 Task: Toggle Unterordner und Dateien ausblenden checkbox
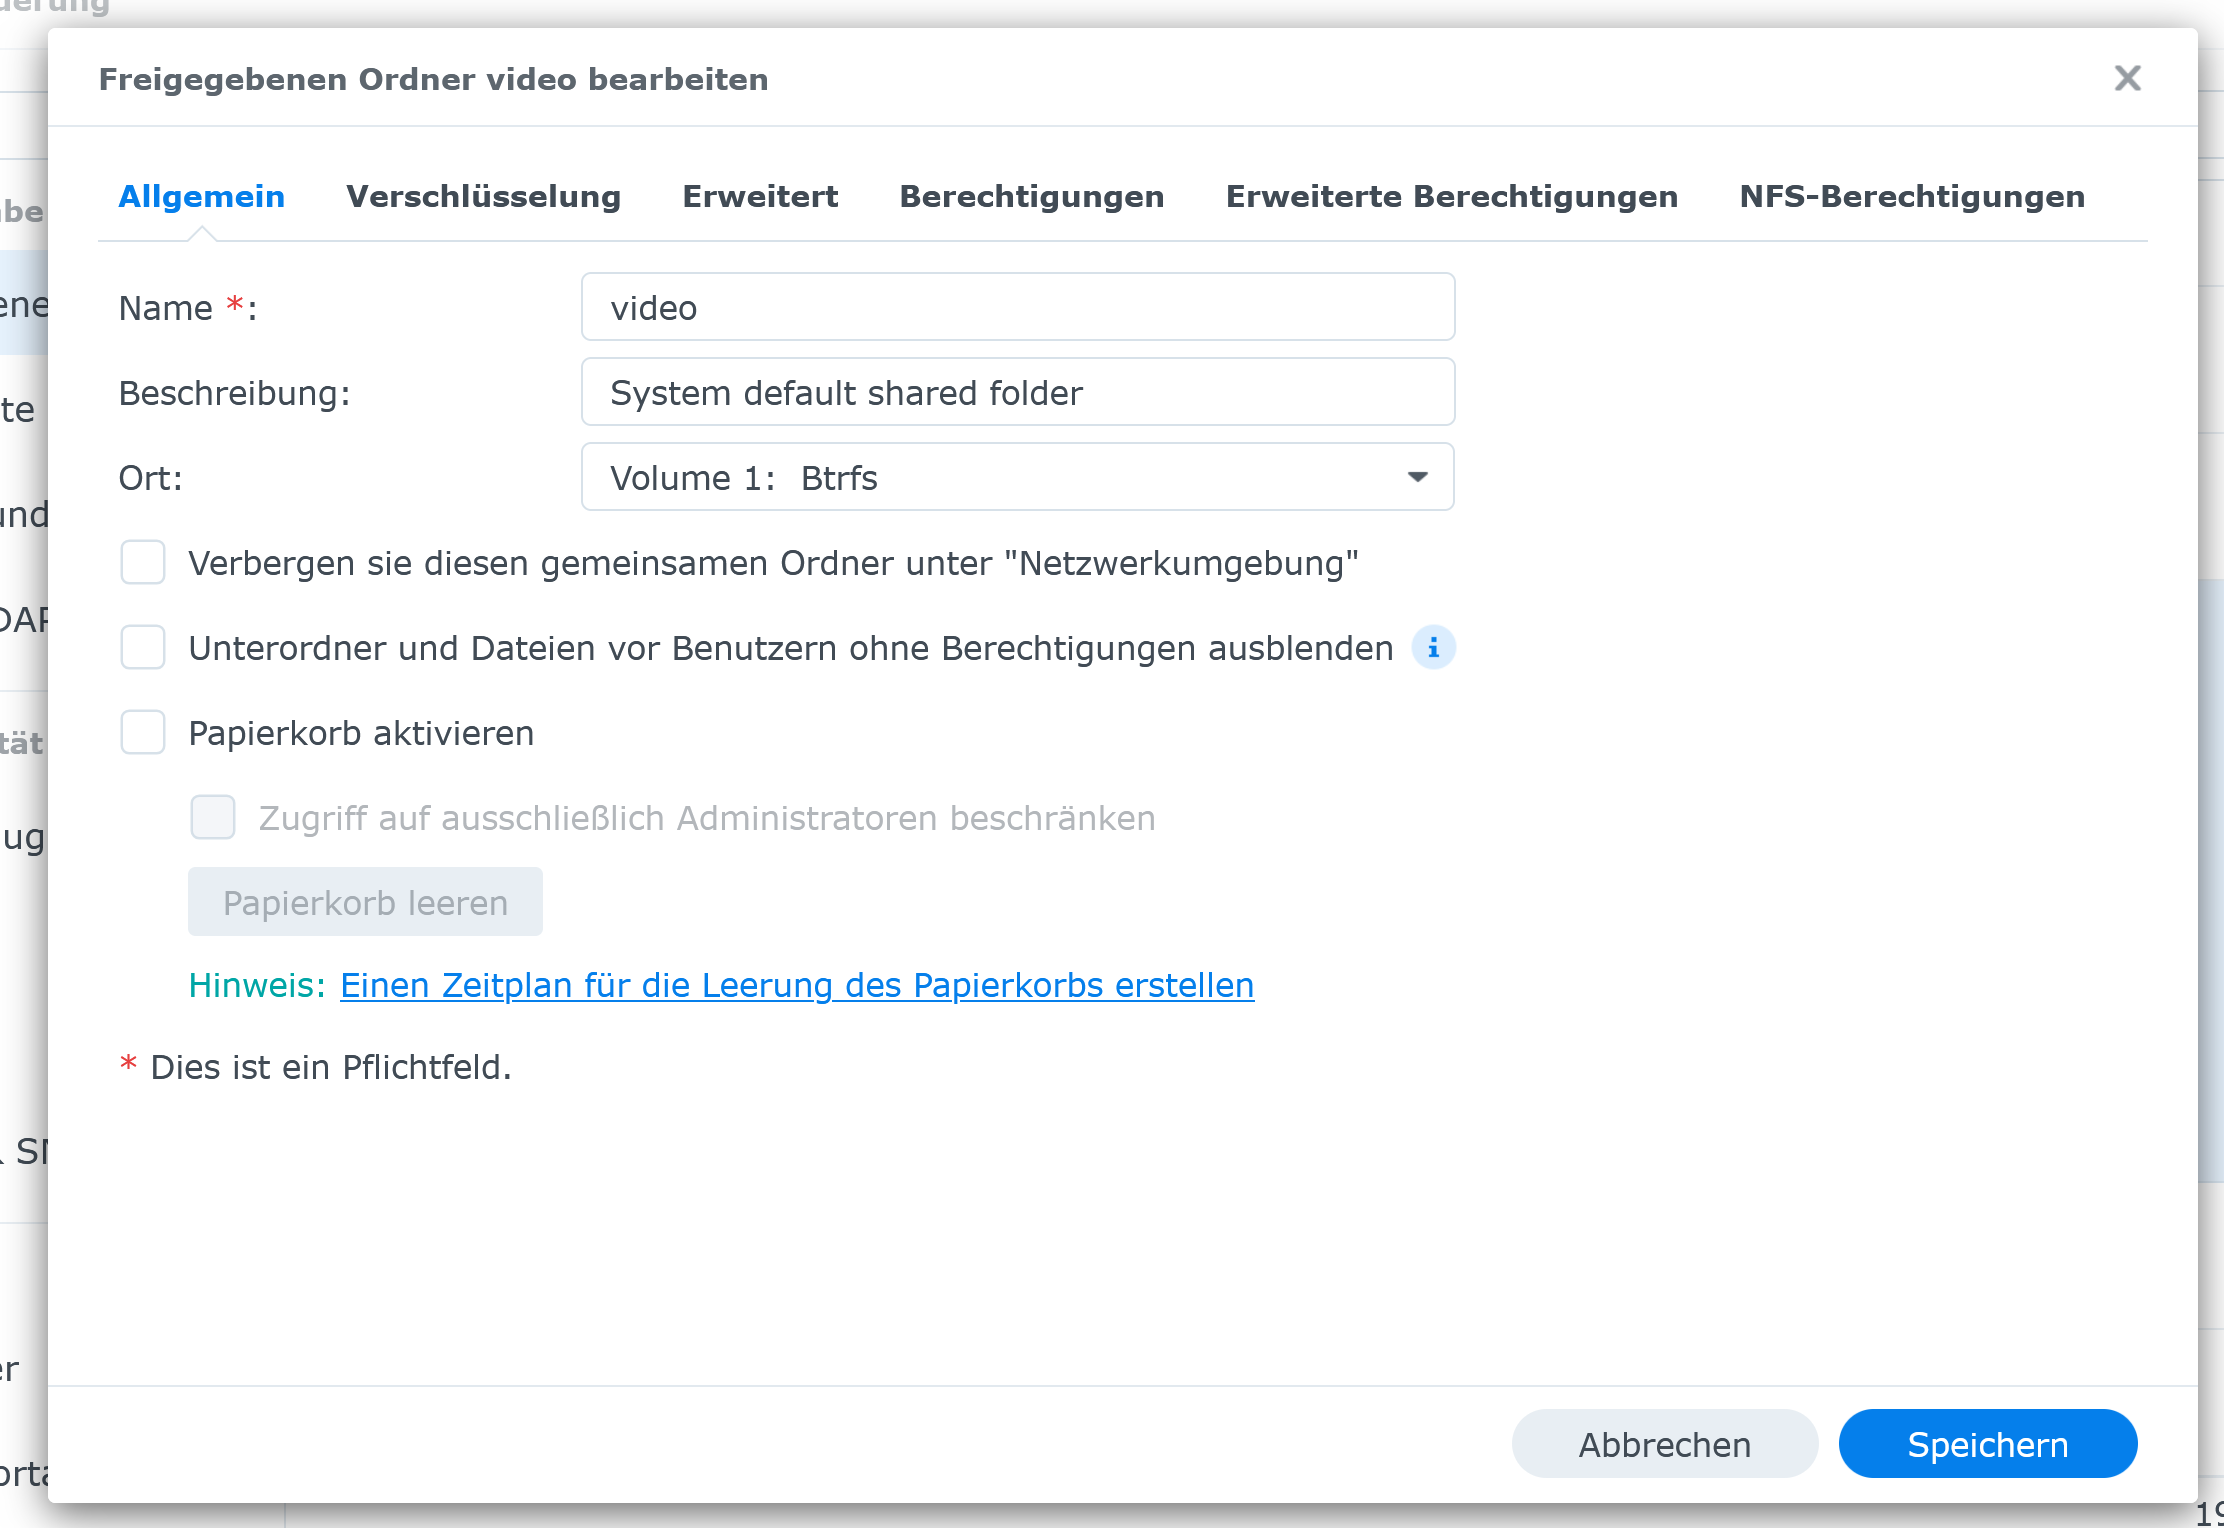coord(143,648)
